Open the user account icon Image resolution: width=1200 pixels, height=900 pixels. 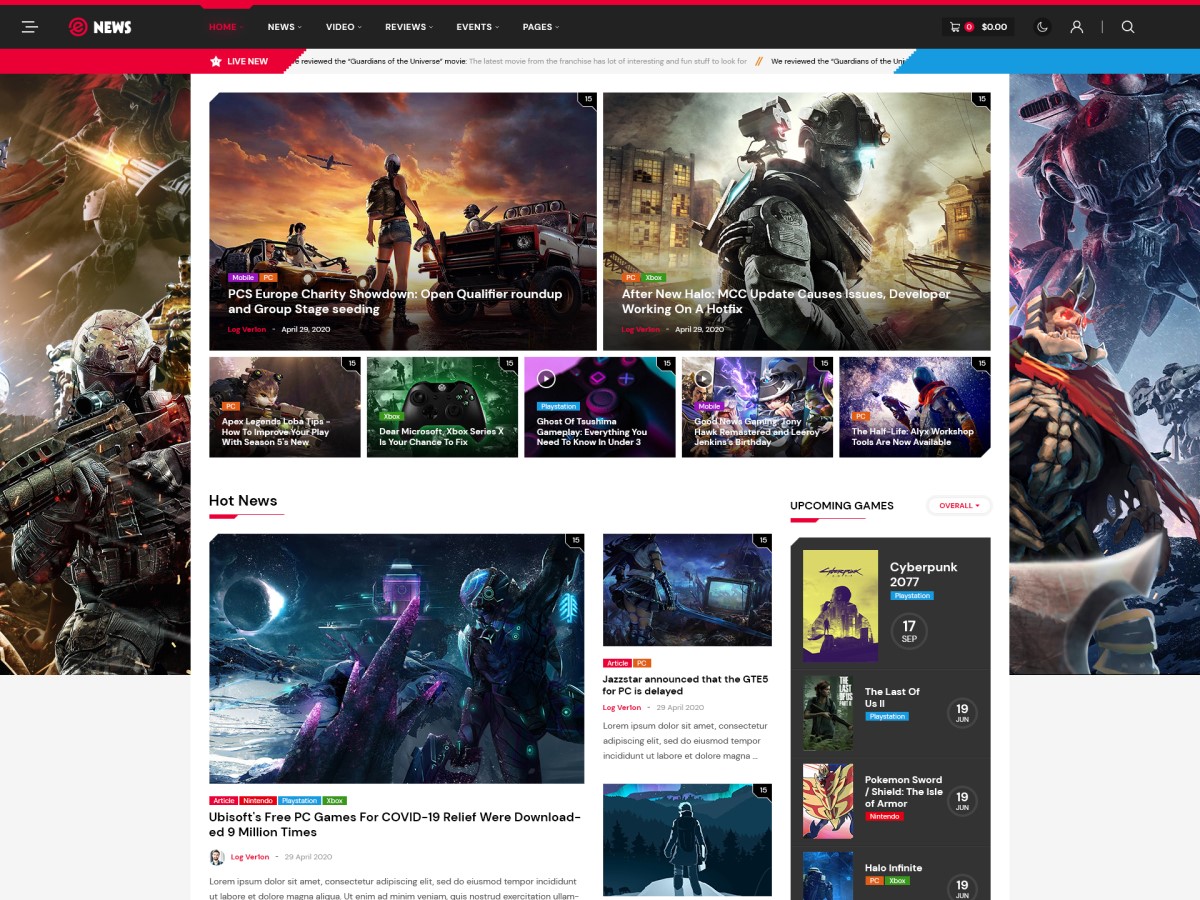pyautogui.click(x=1077, y=27)
